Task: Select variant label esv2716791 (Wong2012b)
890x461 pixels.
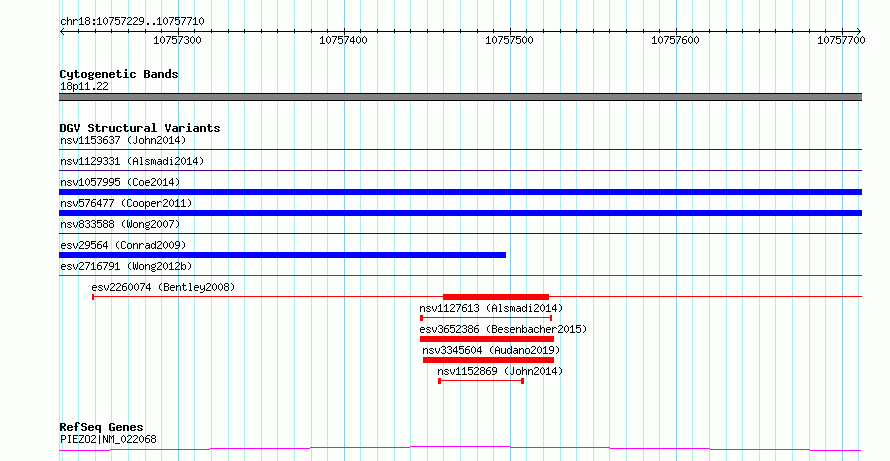Action: [x=126, y=266]
